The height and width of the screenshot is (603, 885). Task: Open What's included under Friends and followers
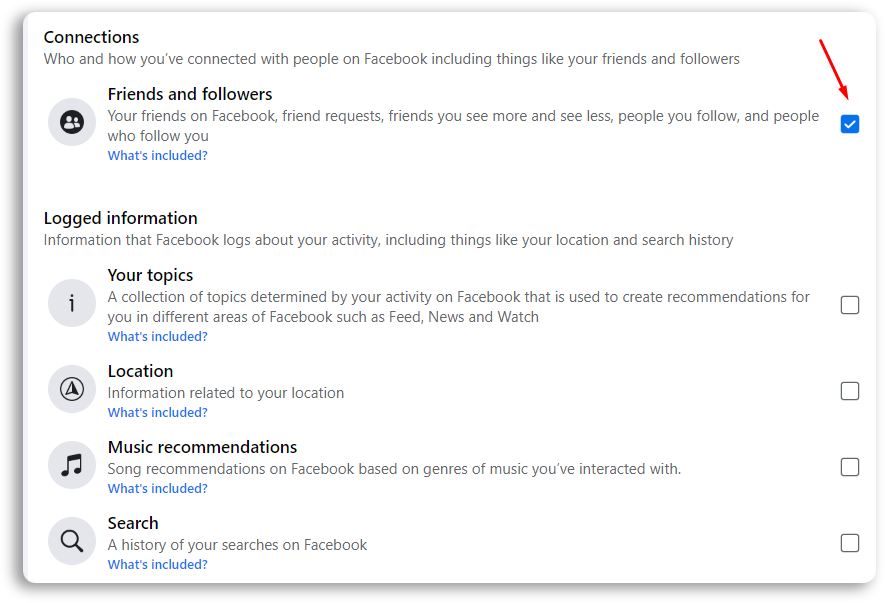[157, 156]
